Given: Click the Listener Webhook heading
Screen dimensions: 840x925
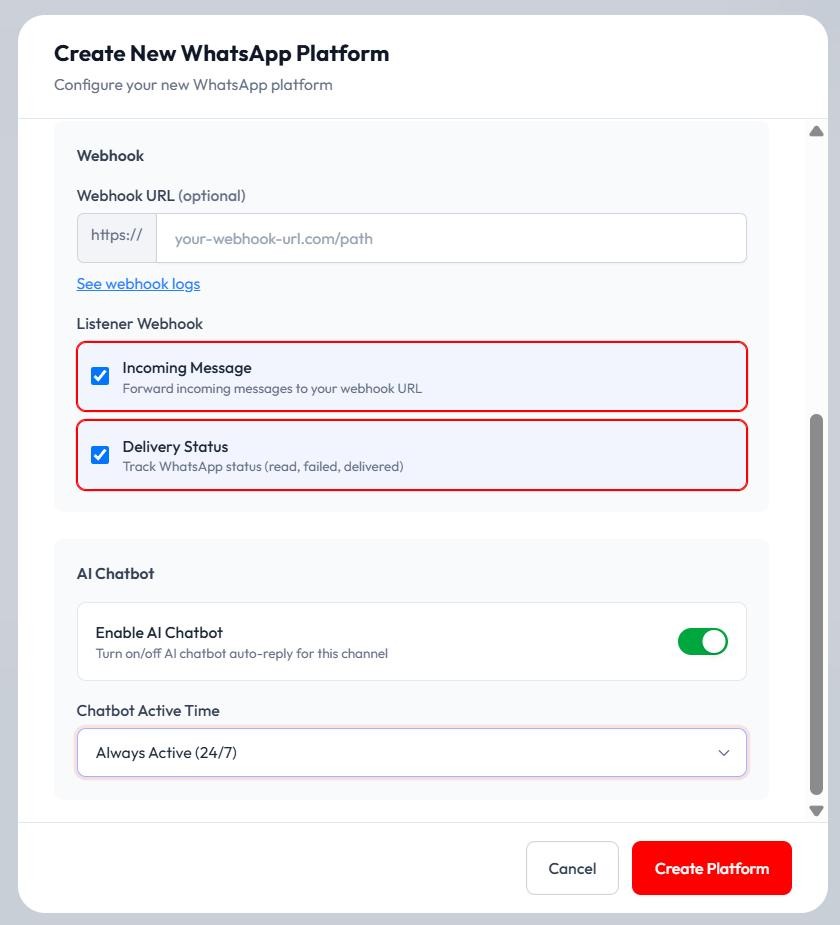Looking at the screenshot, I should pyautogui.click(x=140, y=324).
